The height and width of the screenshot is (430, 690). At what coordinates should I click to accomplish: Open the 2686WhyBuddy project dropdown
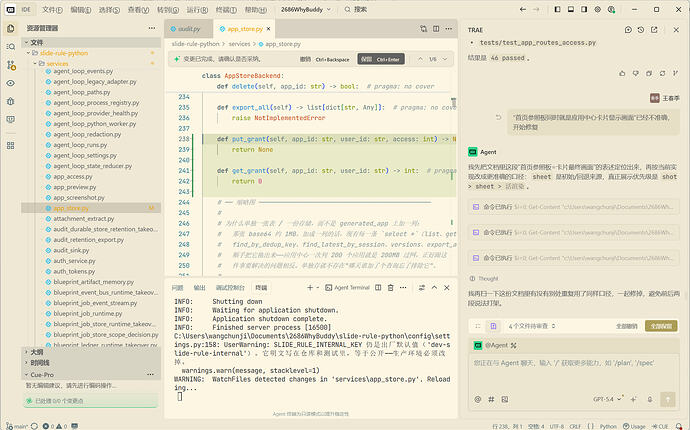point(306,9)
